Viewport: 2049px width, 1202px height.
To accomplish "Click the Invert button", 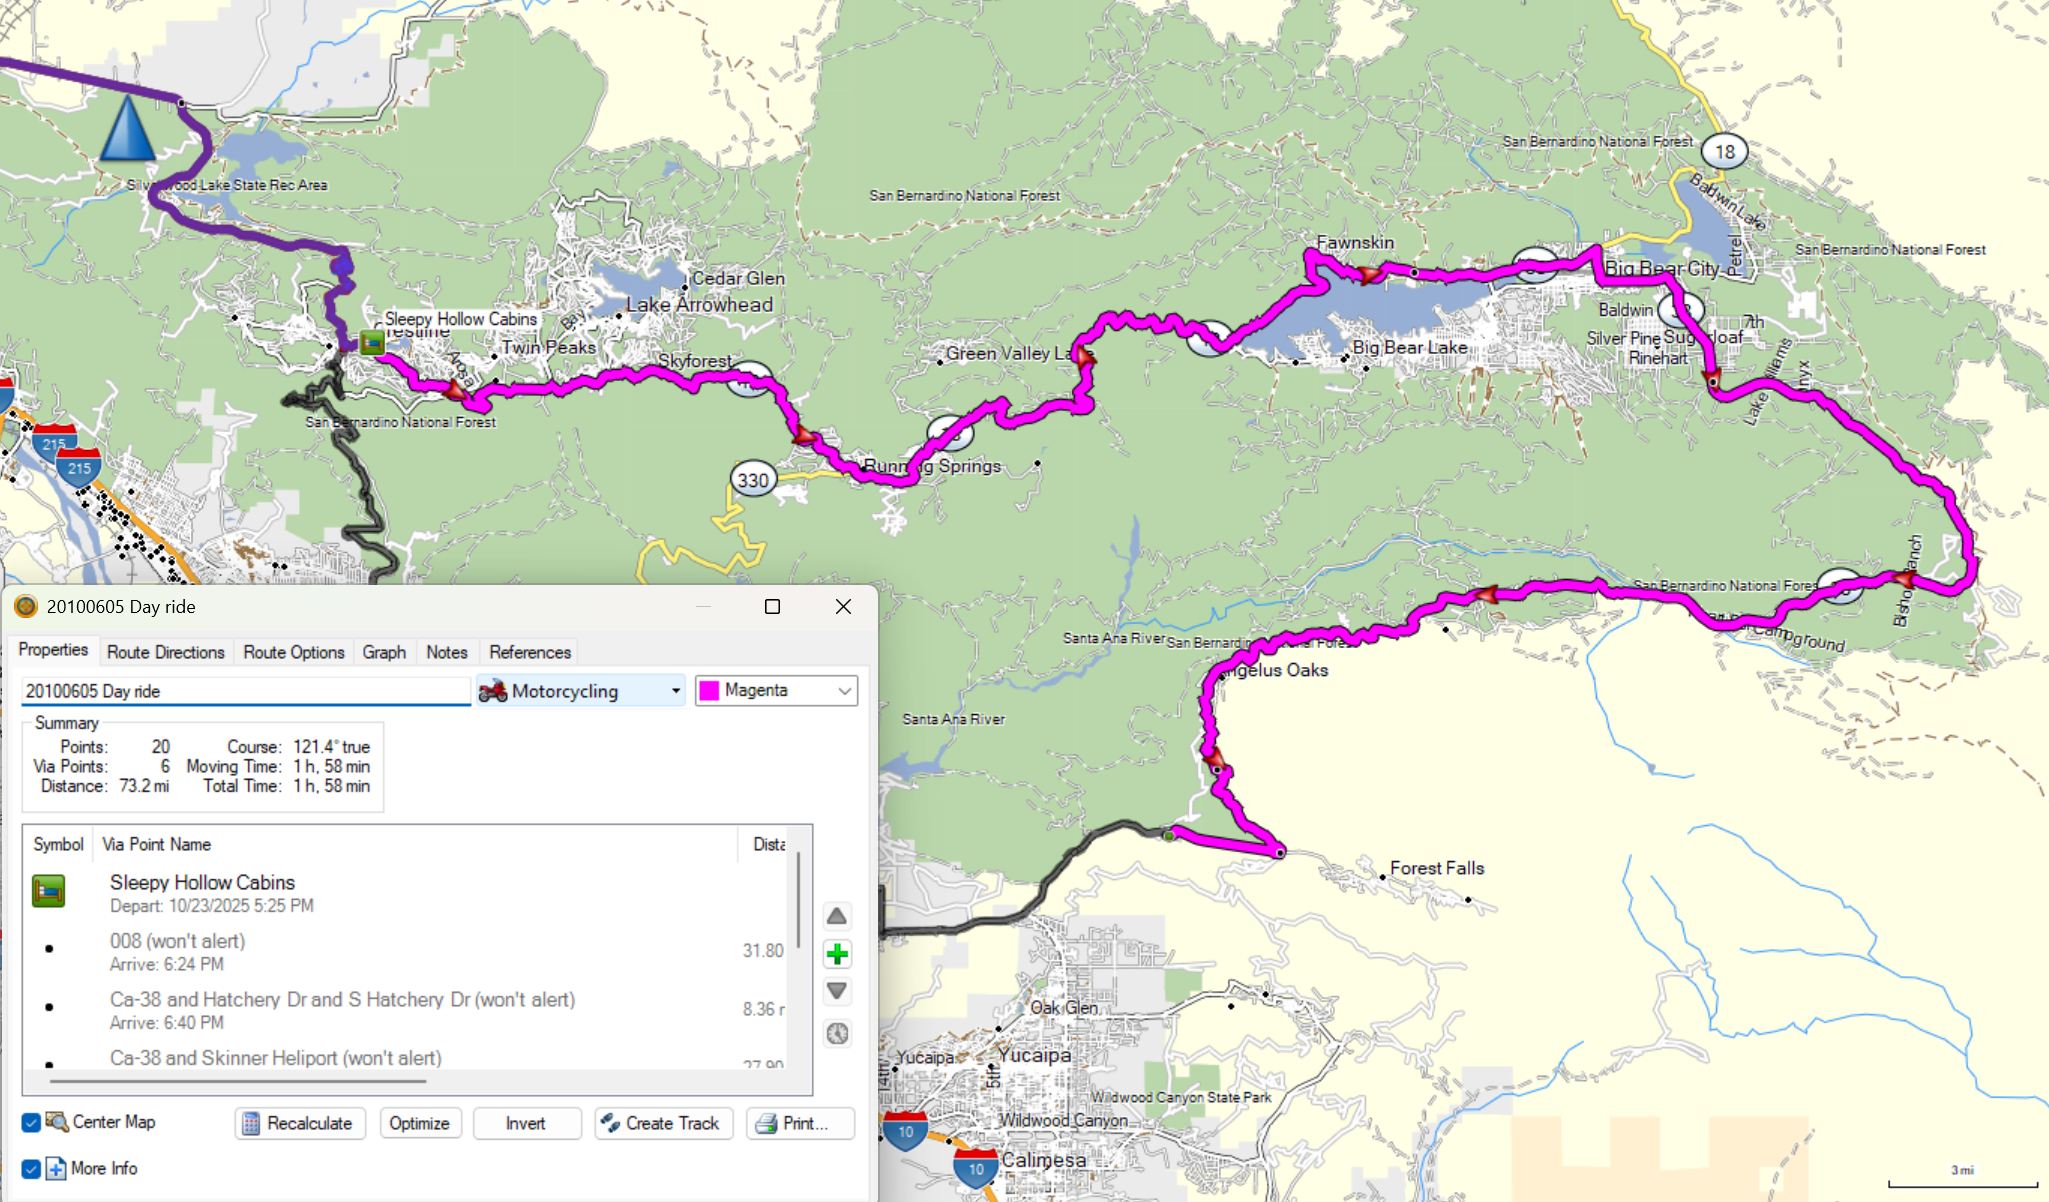I will click(526, 1123).
